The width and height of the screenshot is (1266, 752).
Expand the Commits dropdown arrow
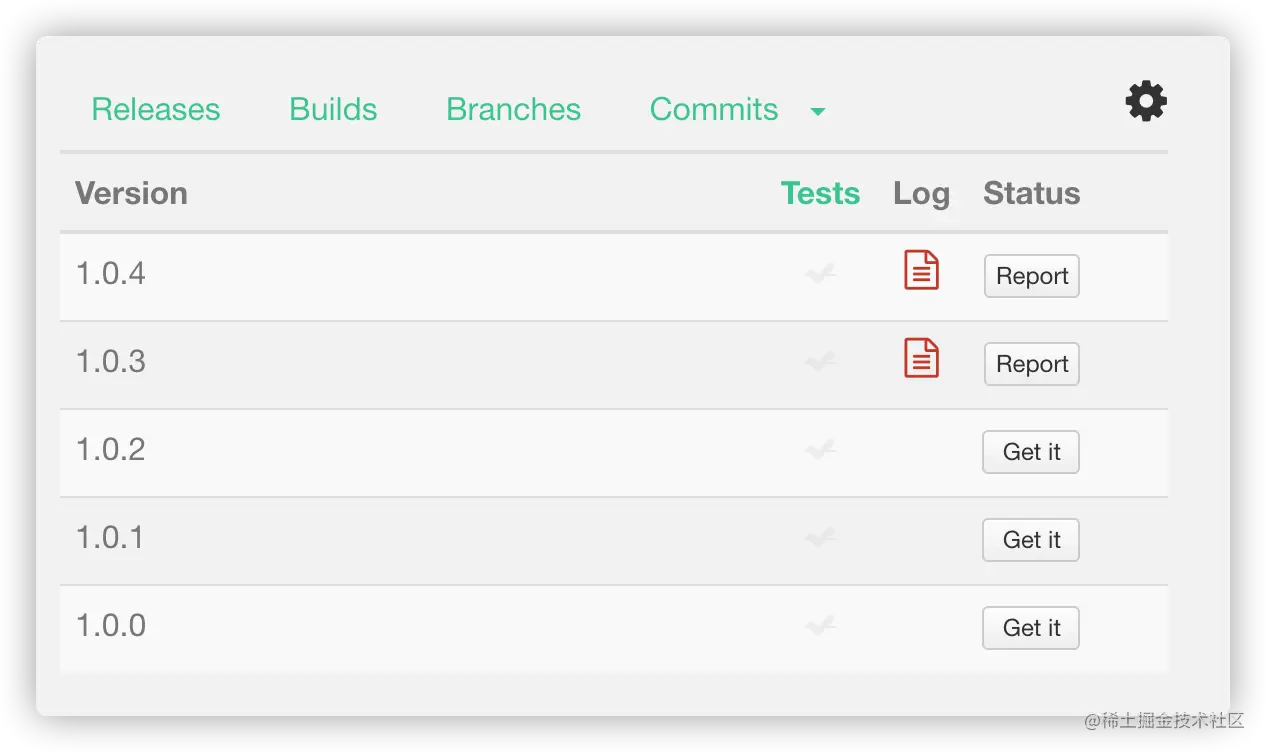click(x=818, y=111)
